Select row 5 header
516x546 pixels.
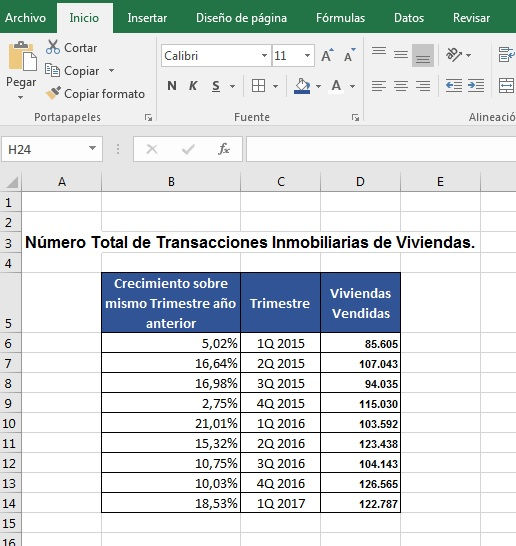(x=10, y=303)
